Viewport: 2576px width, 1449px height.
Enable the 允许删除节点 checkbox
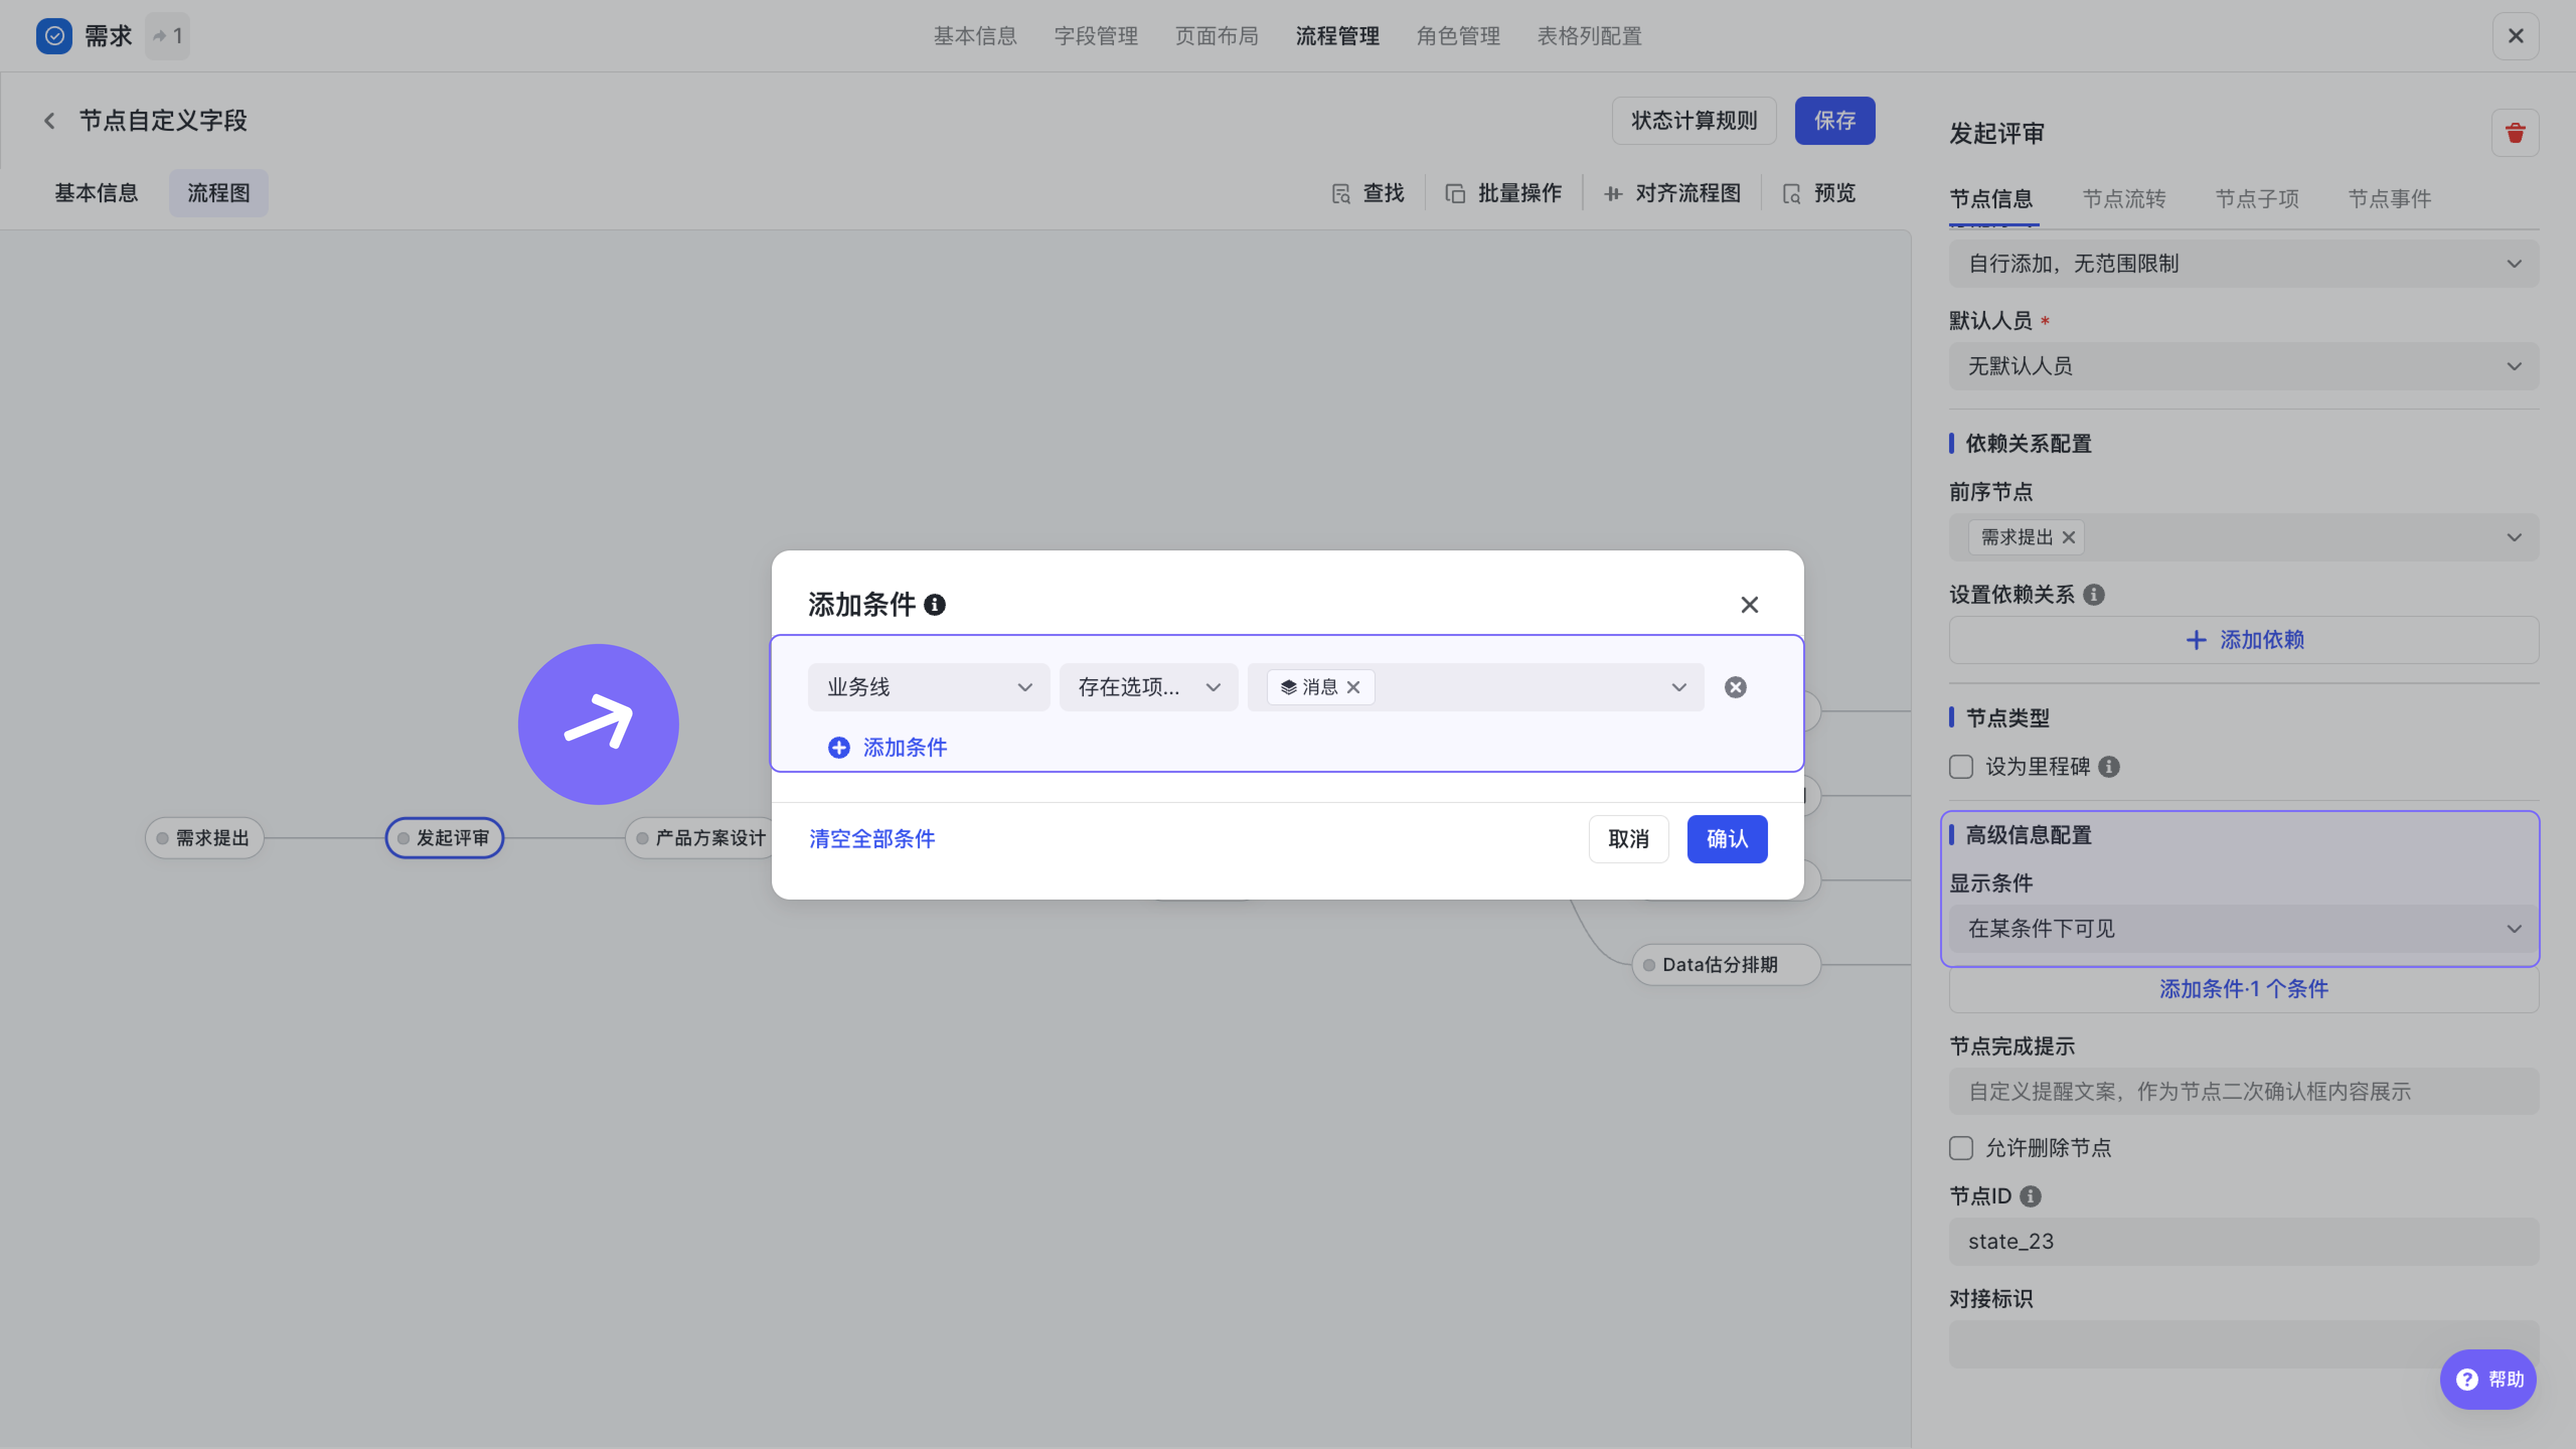coord(1960,1148)
